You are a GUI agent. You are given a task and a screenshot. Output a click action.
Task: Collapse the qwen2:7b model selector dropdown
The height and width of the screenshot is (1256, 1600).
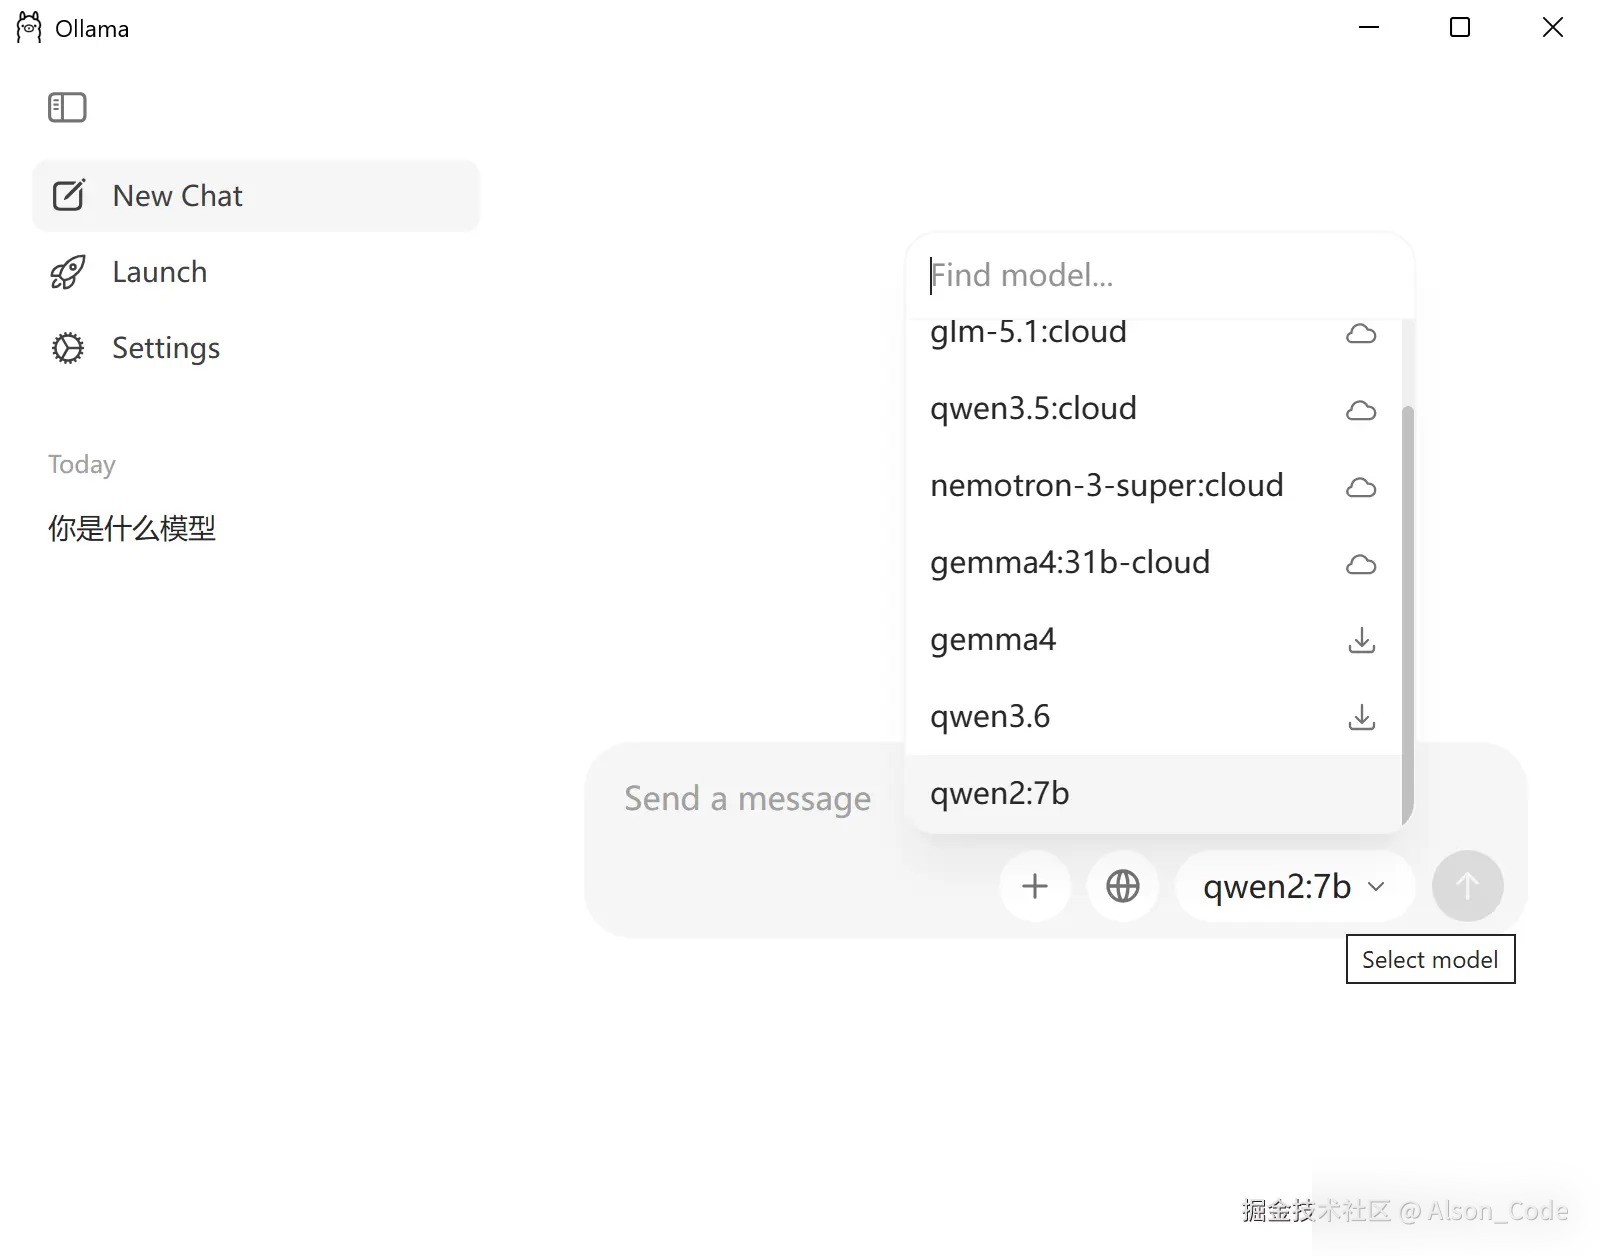point(1295,886)
